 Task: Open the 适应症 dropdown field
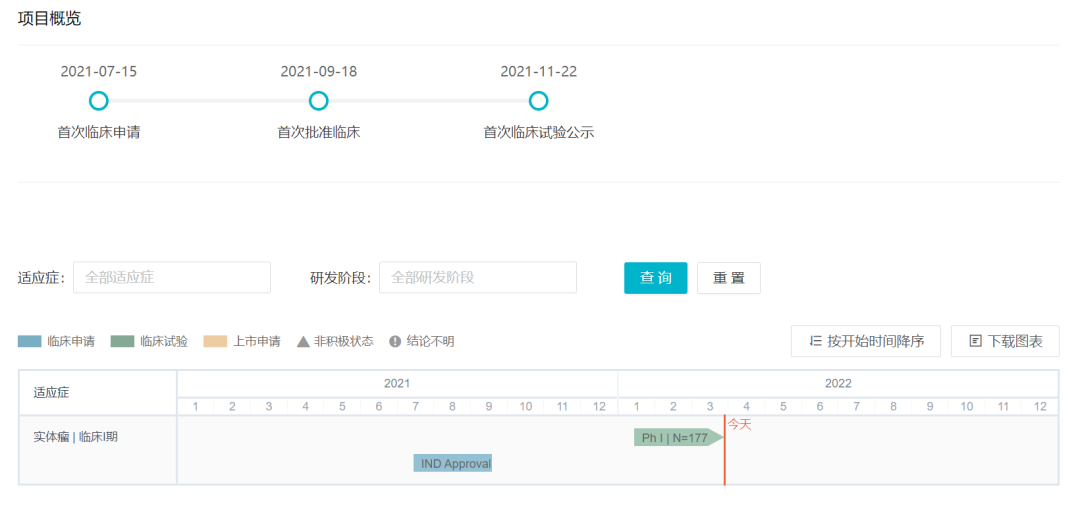171,277
